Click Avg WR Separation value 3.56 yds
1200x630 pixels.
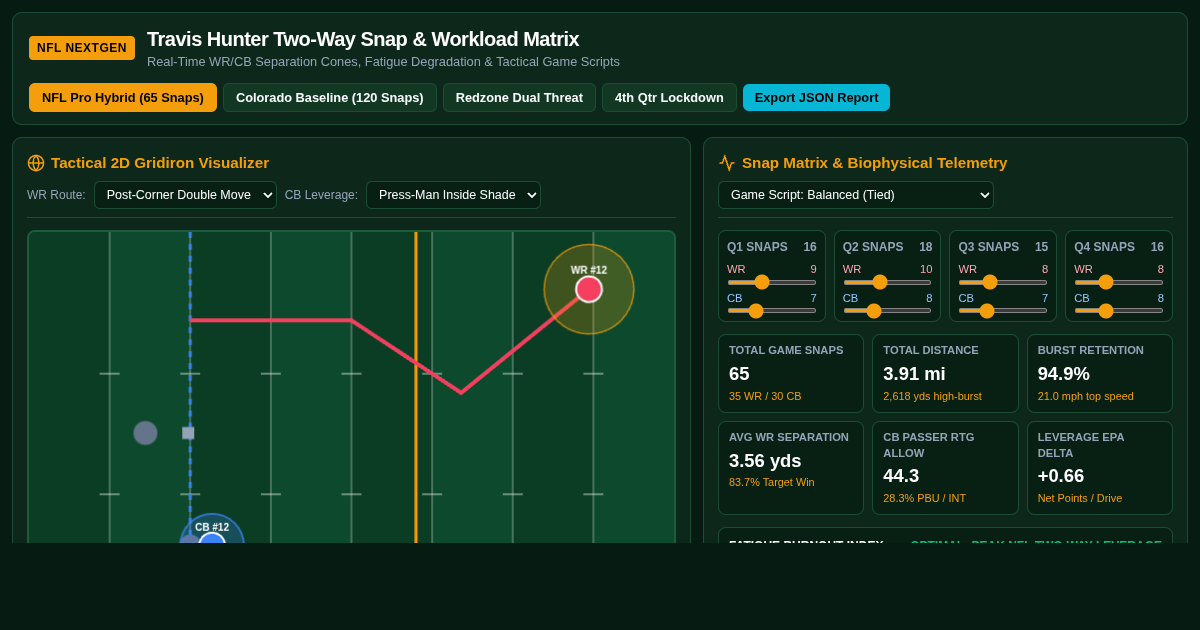coord(765,461)
